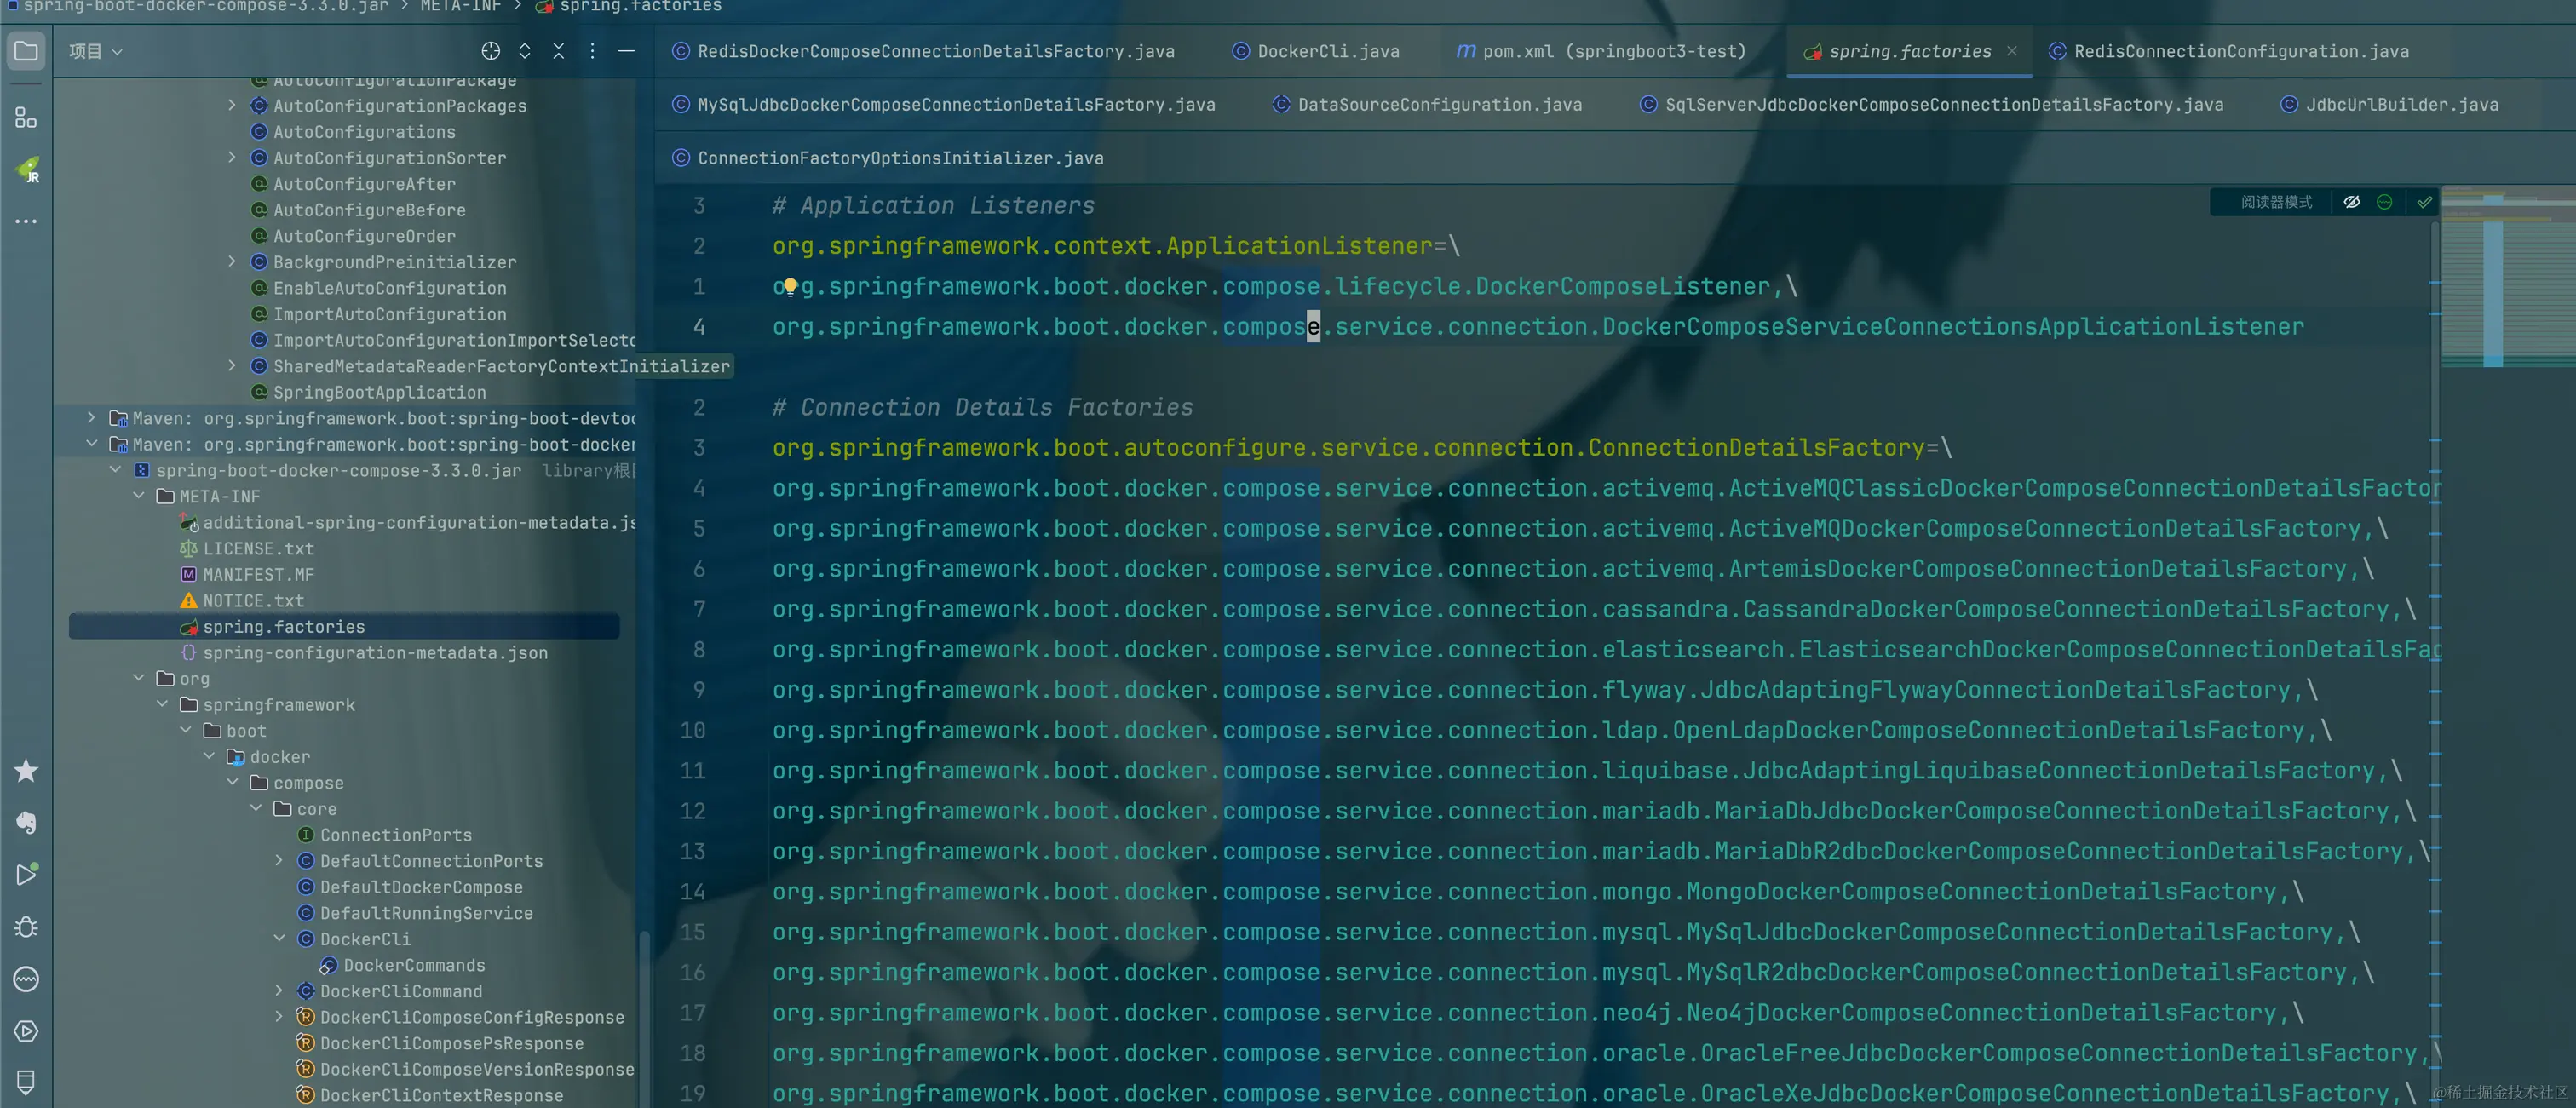Switch to the DockerCli.java tab
This screenshot has height=1108, width=2576.
1327,51
